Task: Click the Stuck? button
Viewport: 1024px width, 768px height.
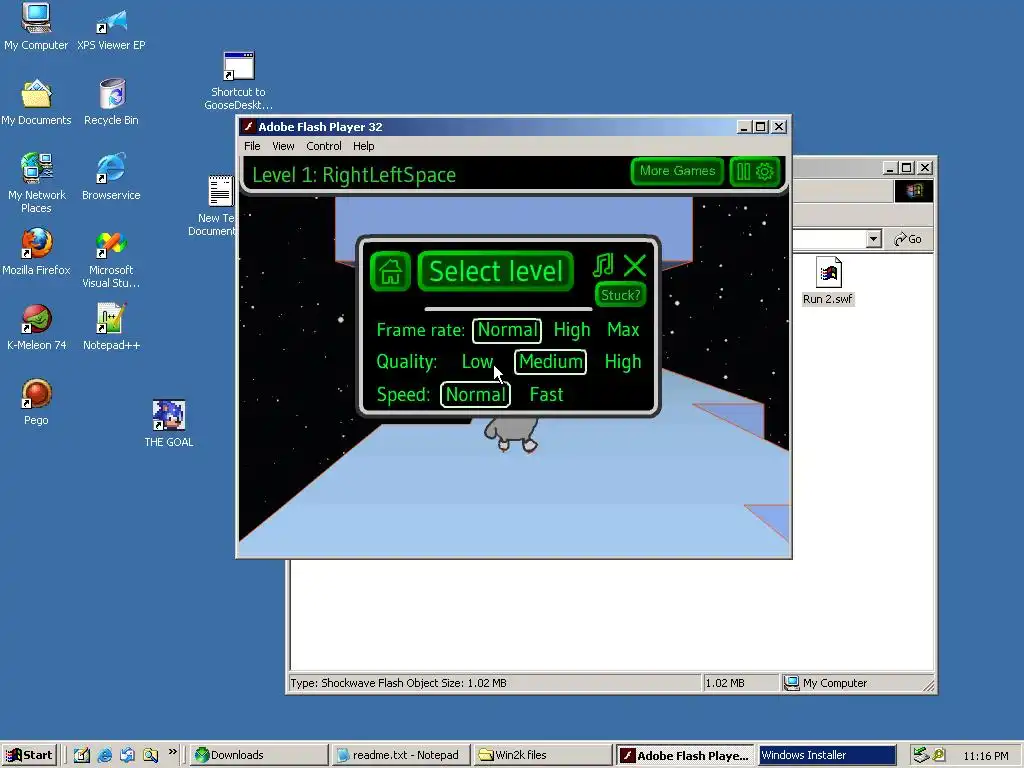Action: click(620, 295)
